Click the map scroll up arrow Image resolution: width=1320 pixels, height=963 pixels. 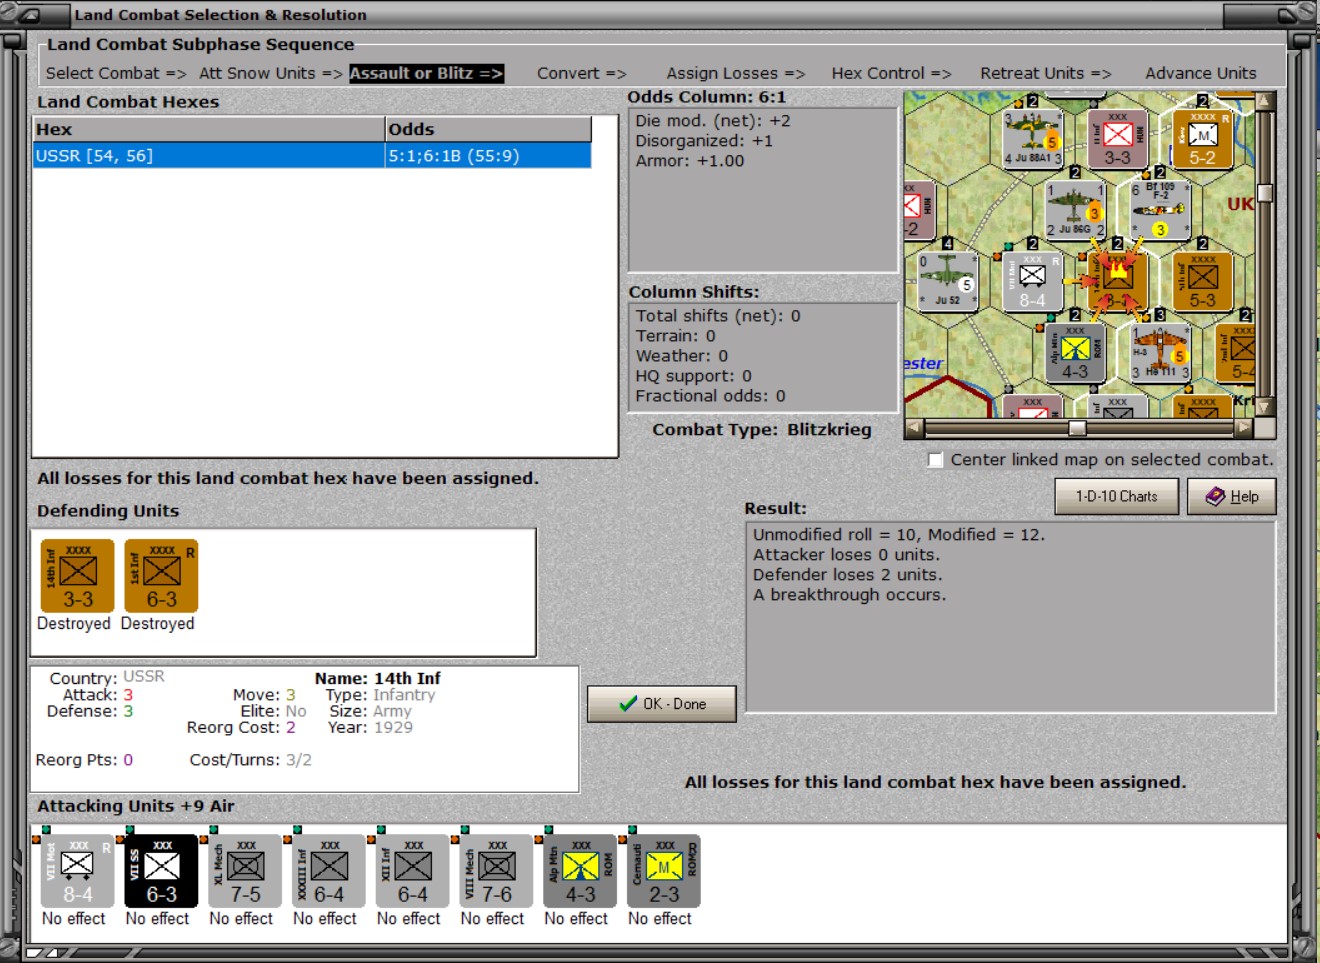1265,101
